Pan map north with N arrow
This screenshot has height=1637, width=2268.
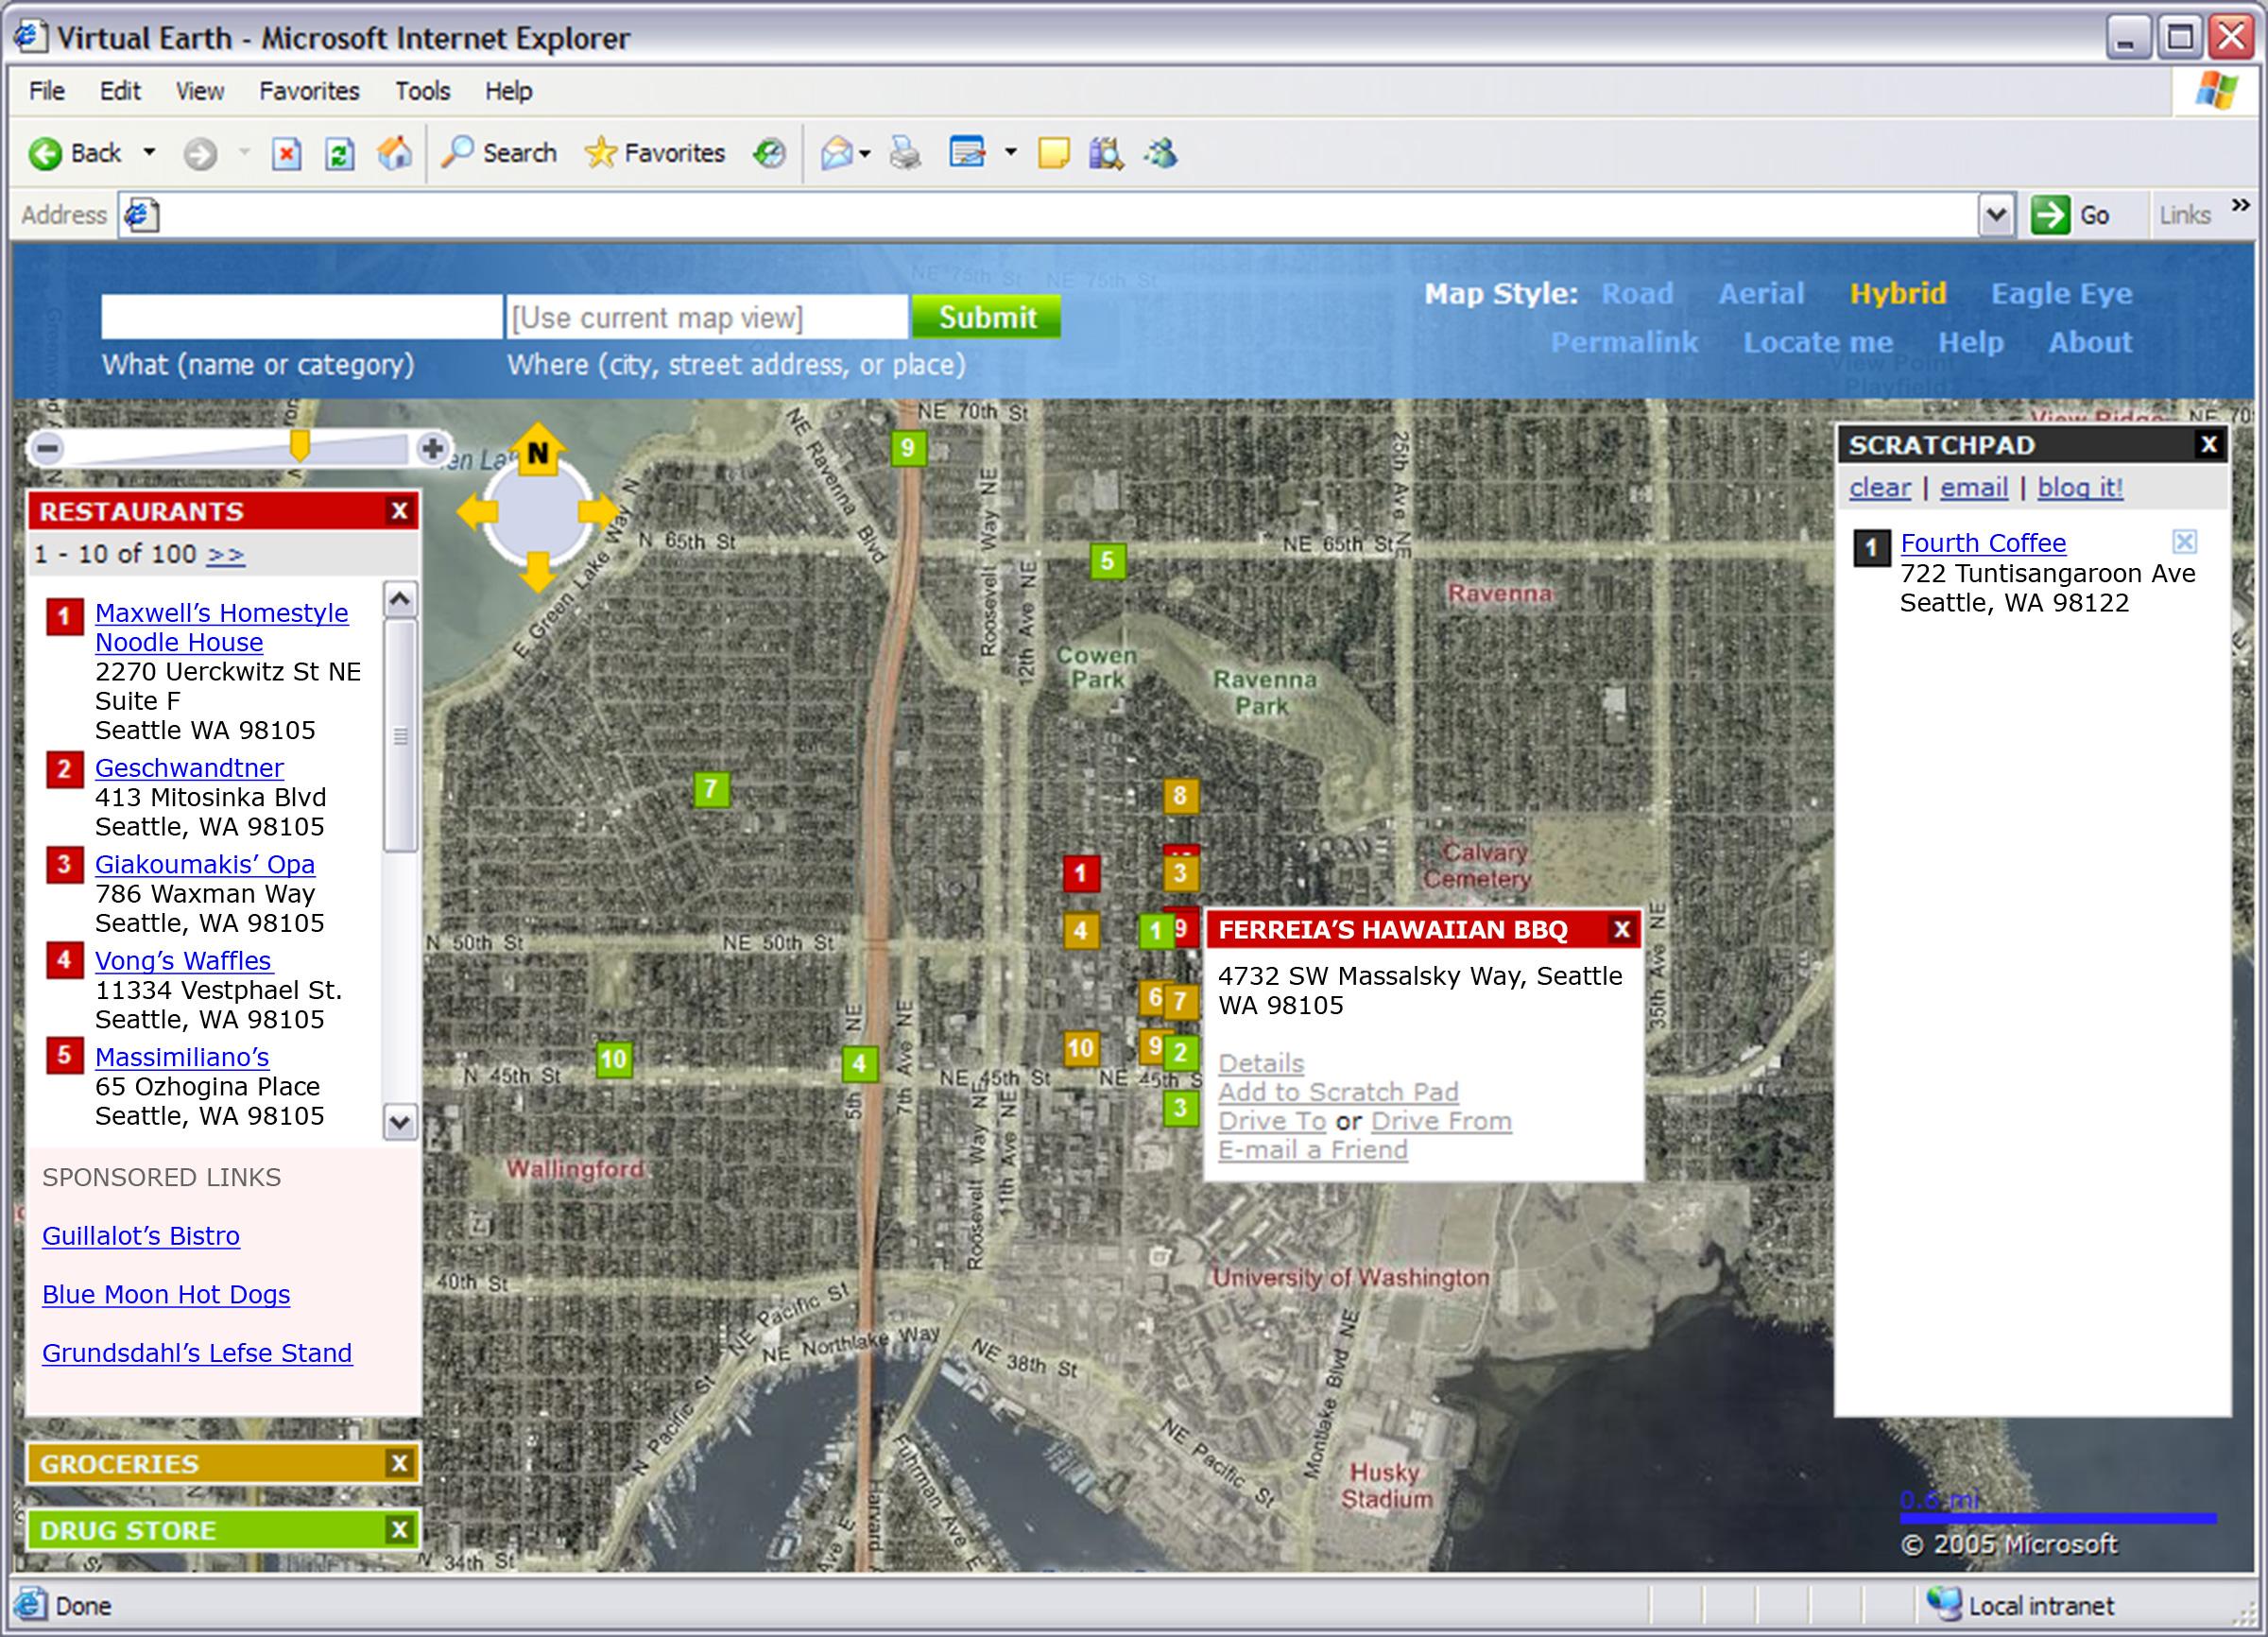(x=538, y=450)
